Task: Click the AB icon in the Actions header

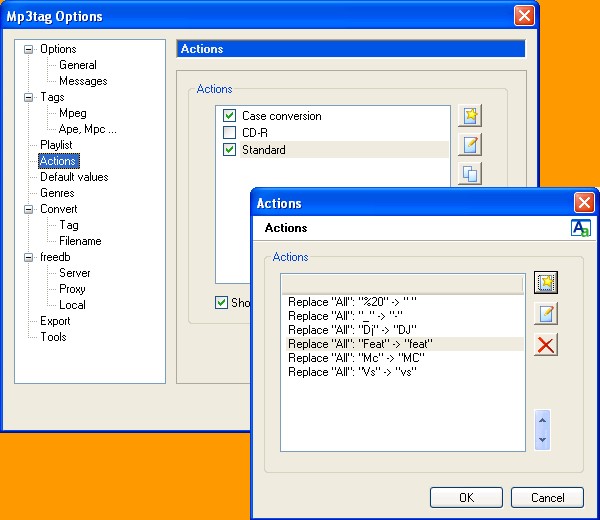Action: point(580,228)
